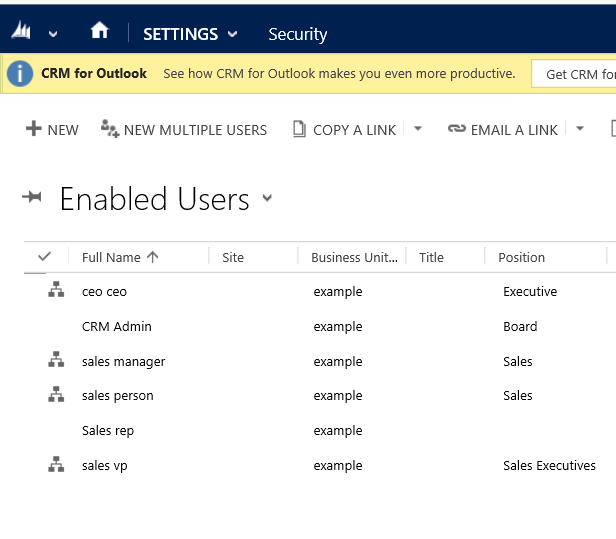Click the banner text about CRM for Outlook productivity
The height and width of the screenshot is (539, 616).
[x=339, y=73]
